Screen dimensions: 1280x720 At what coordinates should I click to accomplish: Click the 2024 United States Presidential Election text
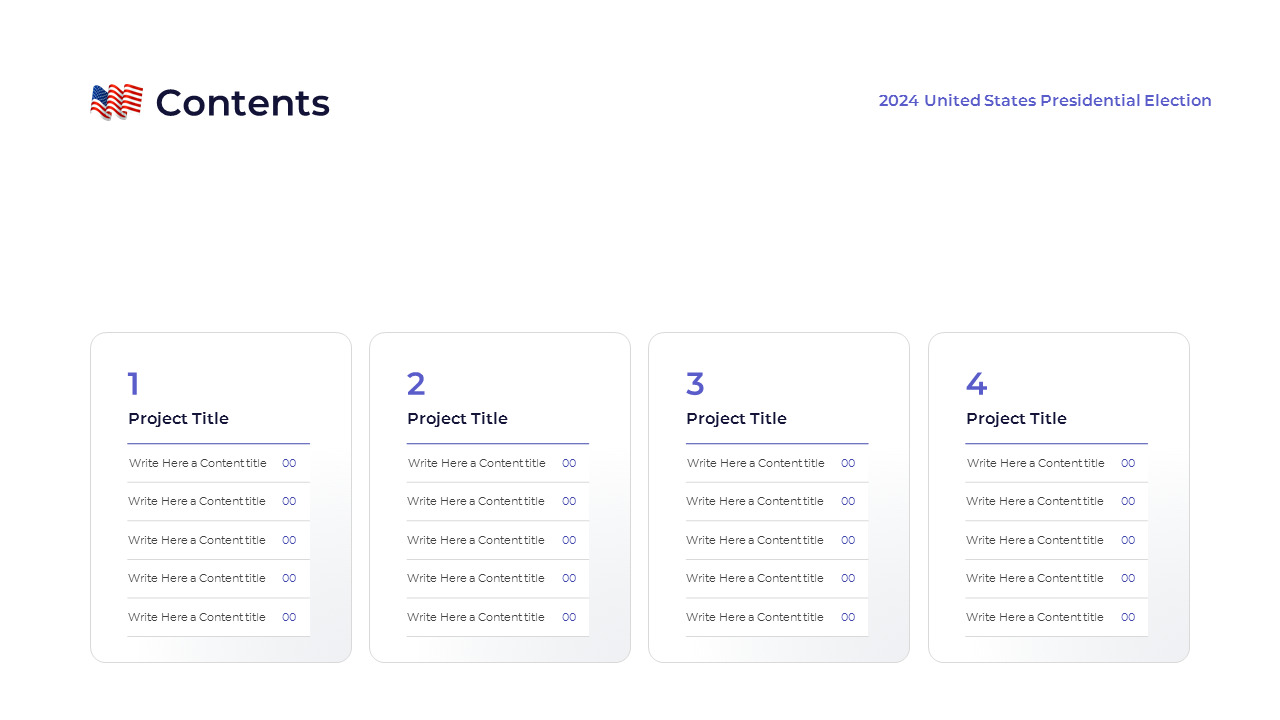click(1044, 101)
